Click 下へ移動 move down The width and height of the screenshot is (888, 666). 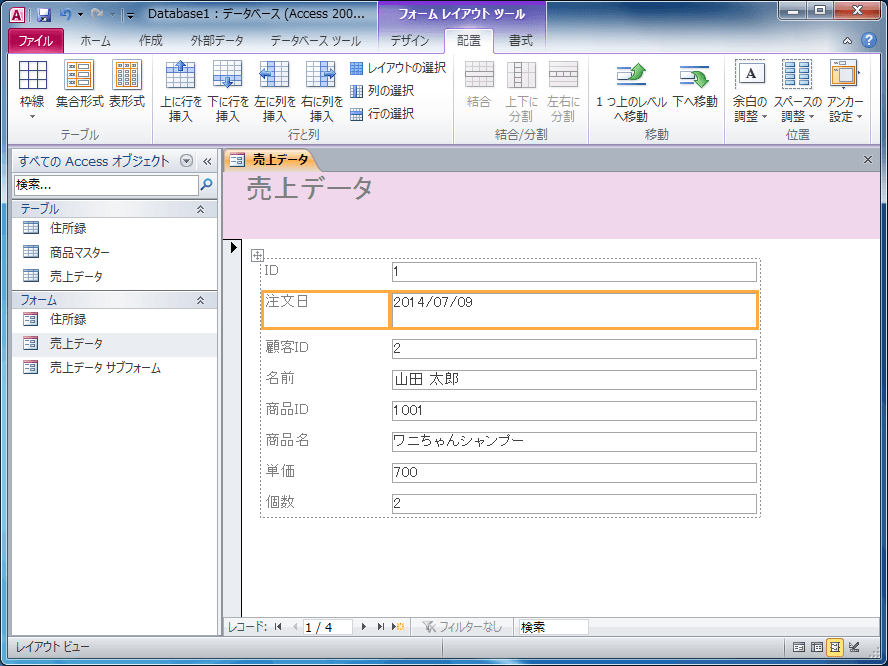point(695,85)
